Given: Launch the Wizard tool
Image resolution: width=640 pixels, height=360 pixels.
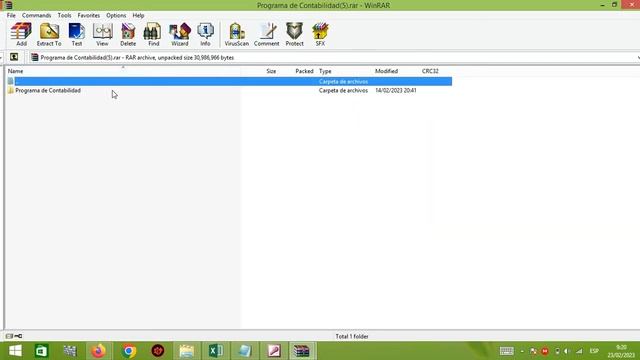Looking at the screenshot, I should tap(180, 34).
